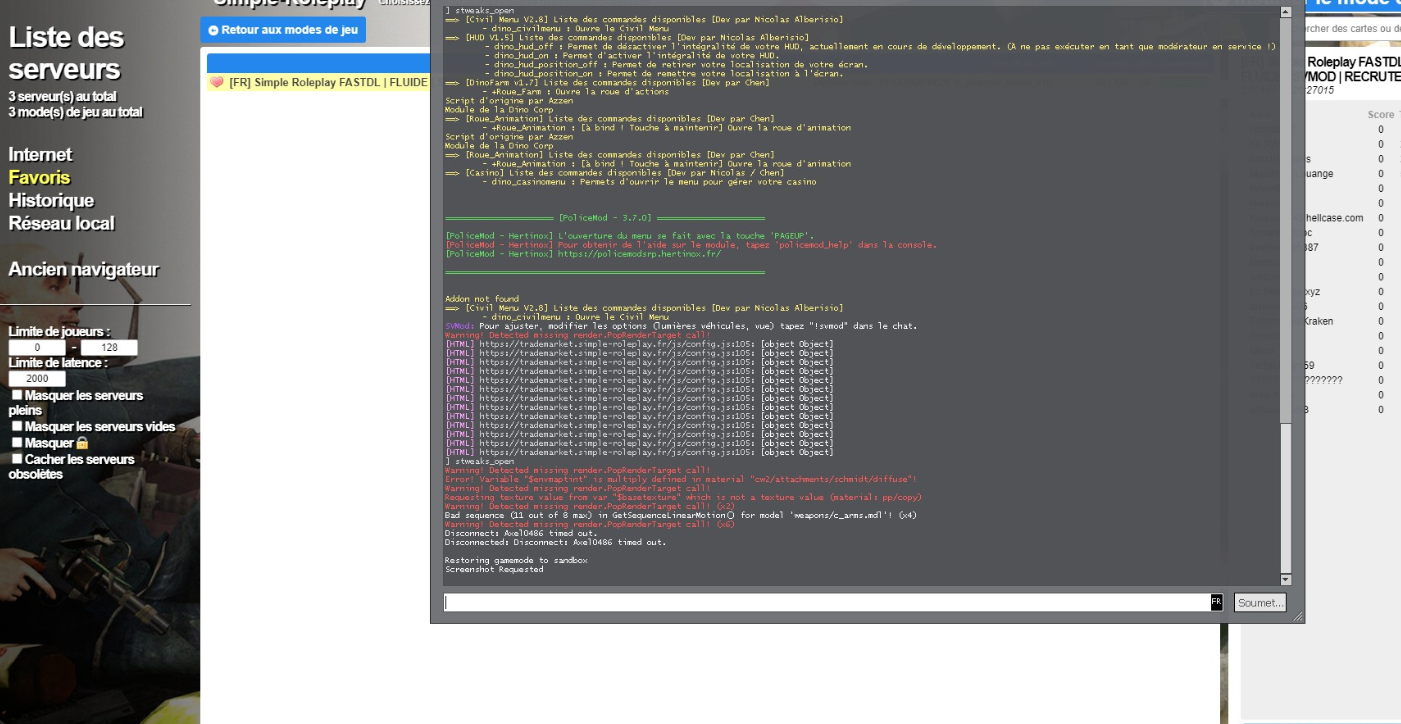
Task: Open the Réseau local server list
Action: pyautogui.click(x=61, y=223)
